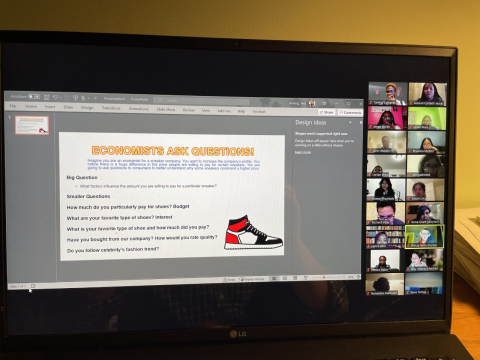Image resolution: width=480 pixels, height=360 pixels.
Task: Open Reading View icon
Action: tap(295, 278)
